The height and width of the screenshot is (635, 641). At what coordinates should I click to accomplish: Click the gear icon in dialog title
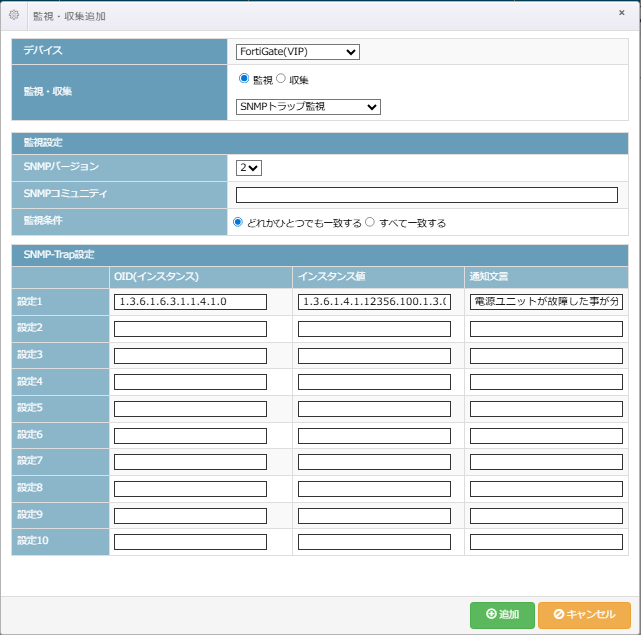tap(14, 15)
